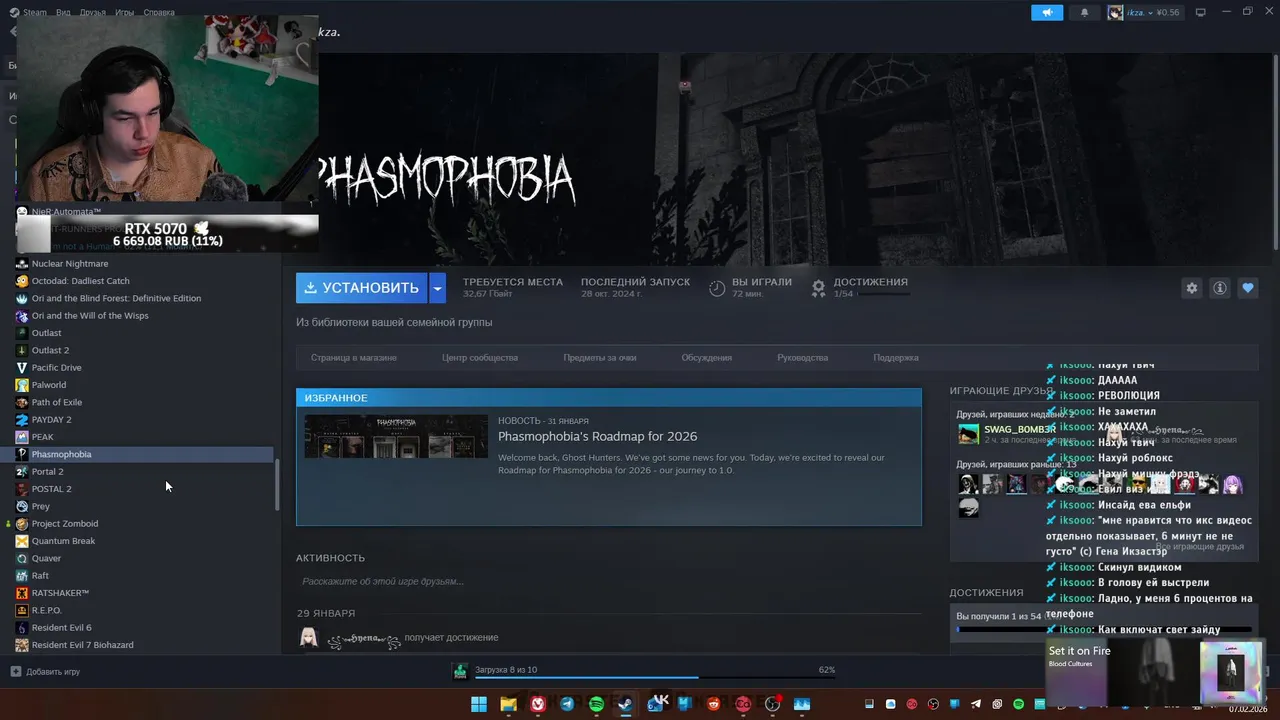Open OBS Studio on taskbar

click(x=772, y=704)
